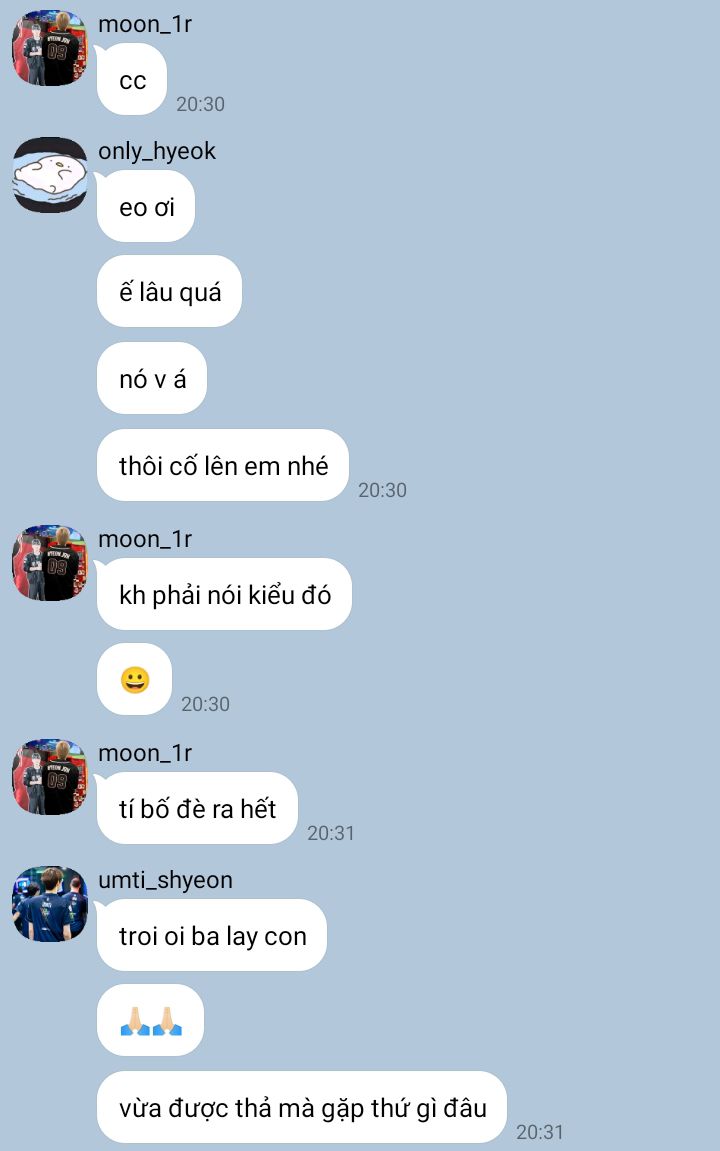Open umti_shyeon's profile avatar
720x1151 pixels.
pyautogui.click(x=50, y=904)
